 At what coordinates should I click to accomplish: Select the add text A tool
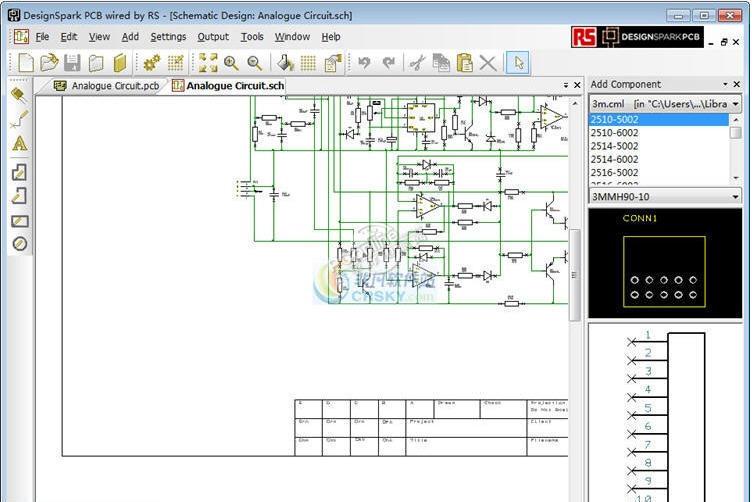(19, 143)
